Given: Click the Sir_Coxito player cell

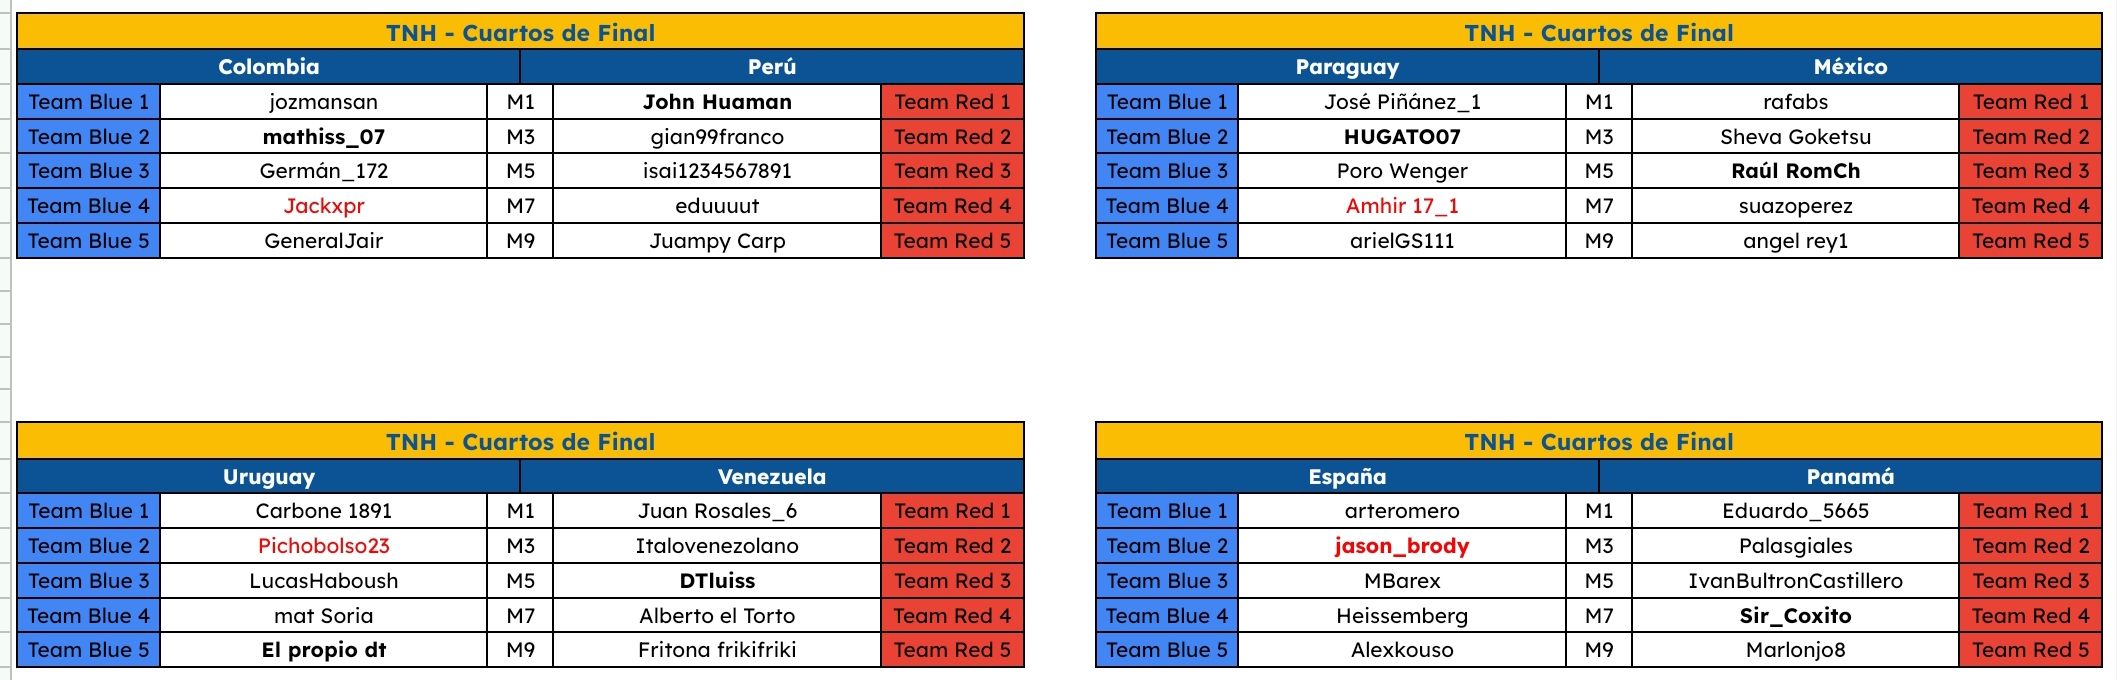Looking at the screenshot, I should 1795,616.
